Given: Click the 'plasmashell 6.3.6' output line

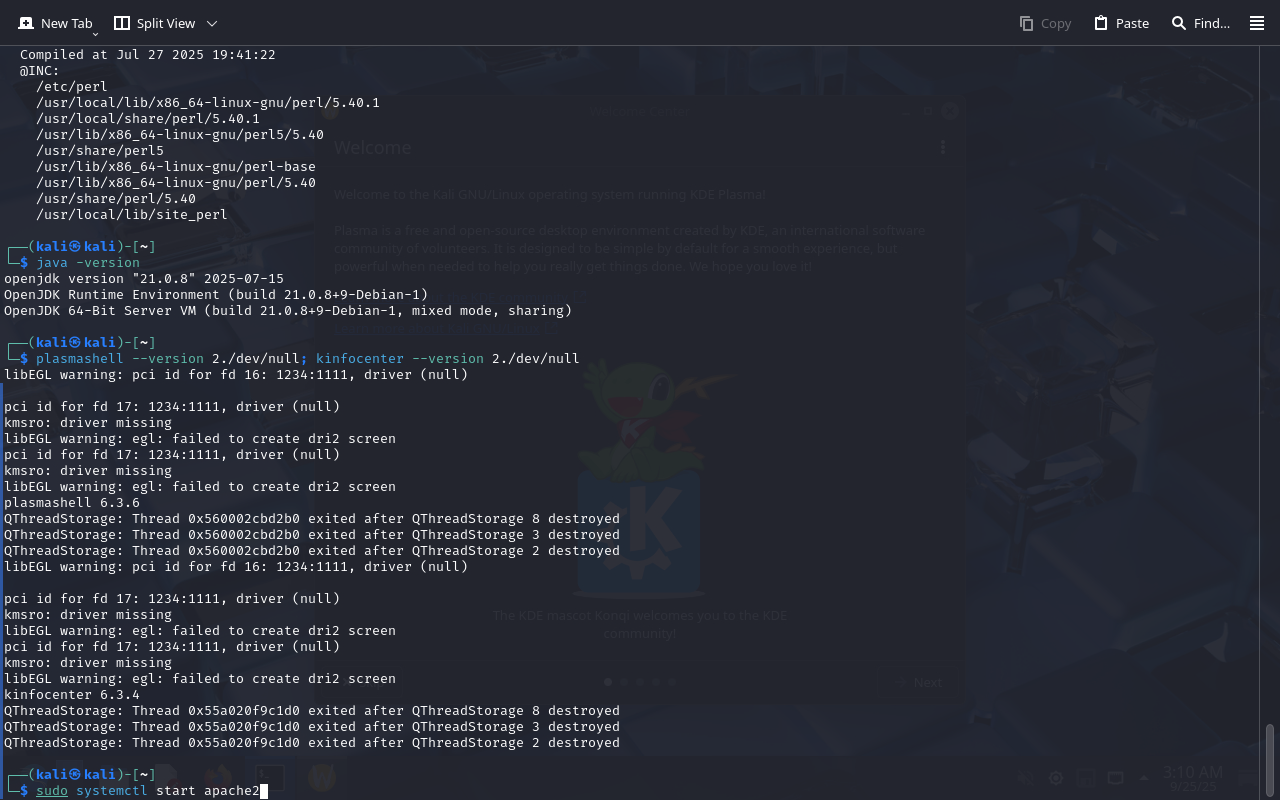Looking at the screenshot, I should click(72, 503).
